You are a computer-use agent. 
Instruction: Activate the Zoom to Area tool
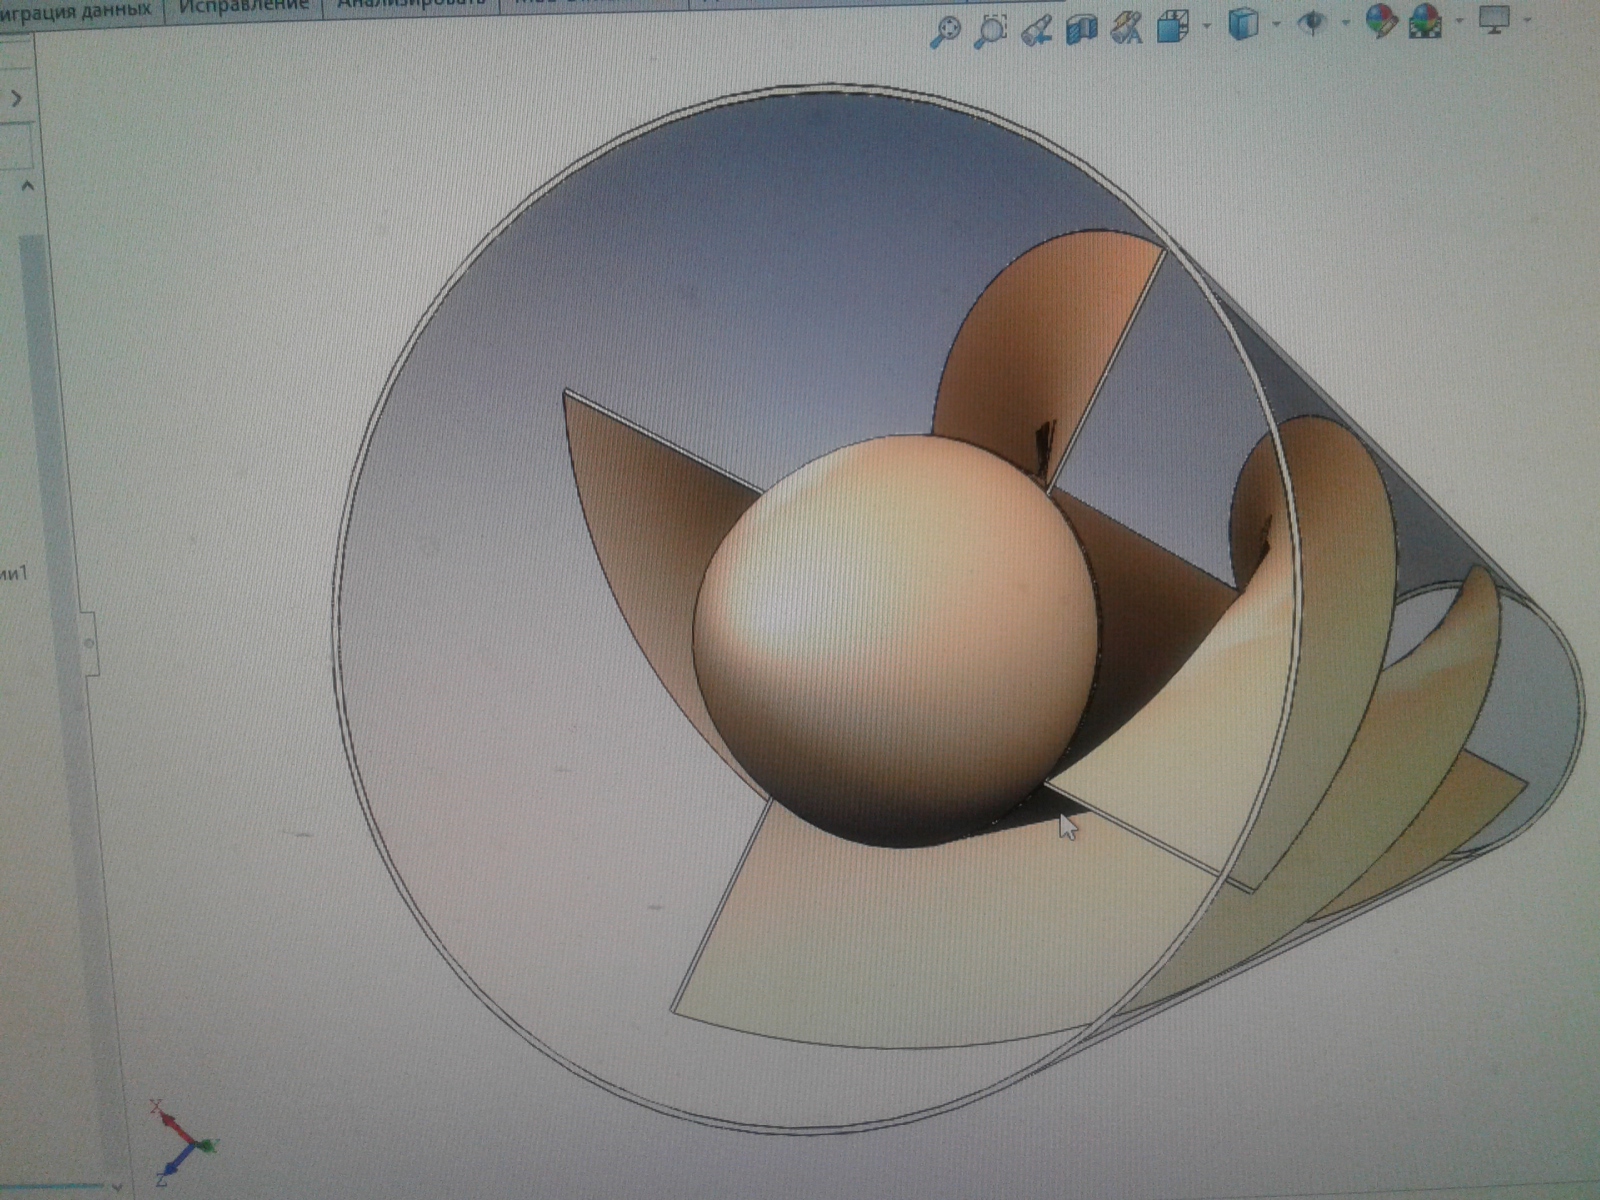tap(990, 30)
